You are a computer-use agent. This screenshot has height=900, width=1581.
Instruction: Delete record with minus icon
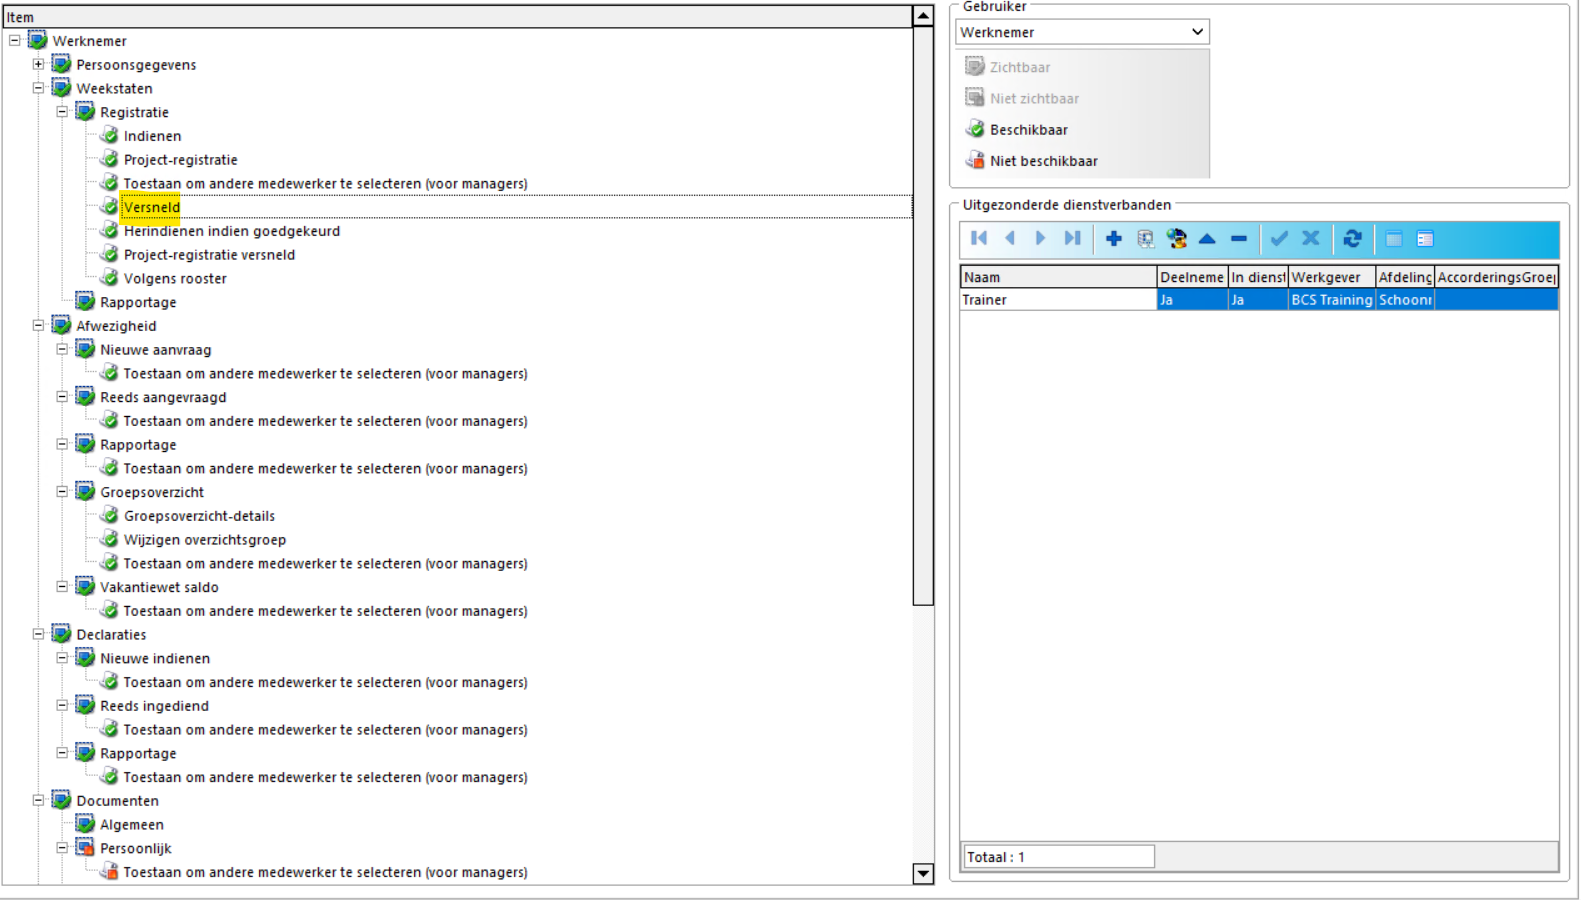(x=1238, y=239)
